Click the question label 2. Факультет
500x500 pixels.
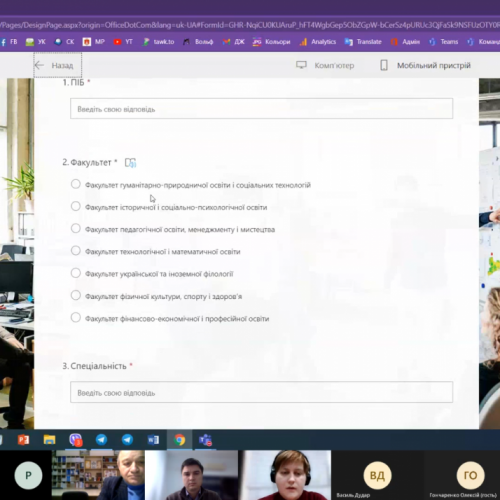(x=87, y=163)
